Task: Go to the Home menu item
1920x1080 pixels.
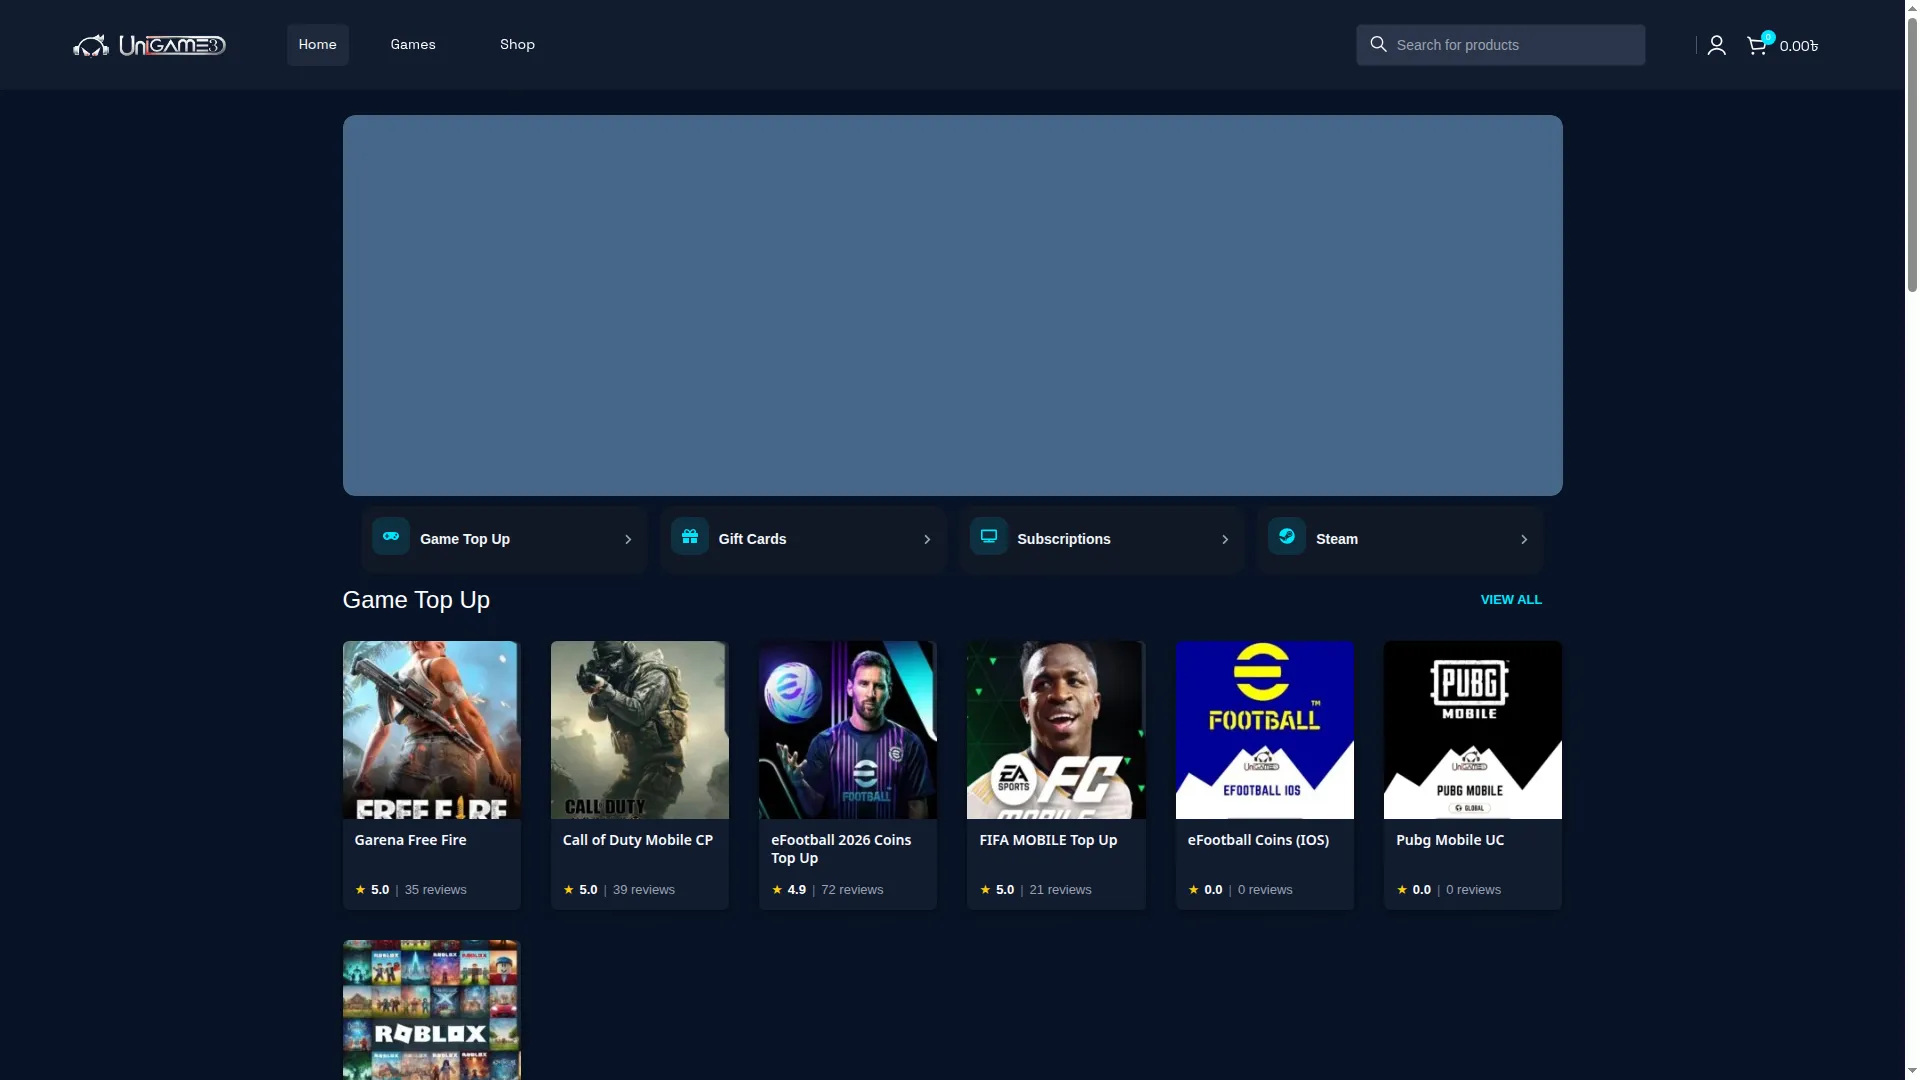Action: coord(318,45)
